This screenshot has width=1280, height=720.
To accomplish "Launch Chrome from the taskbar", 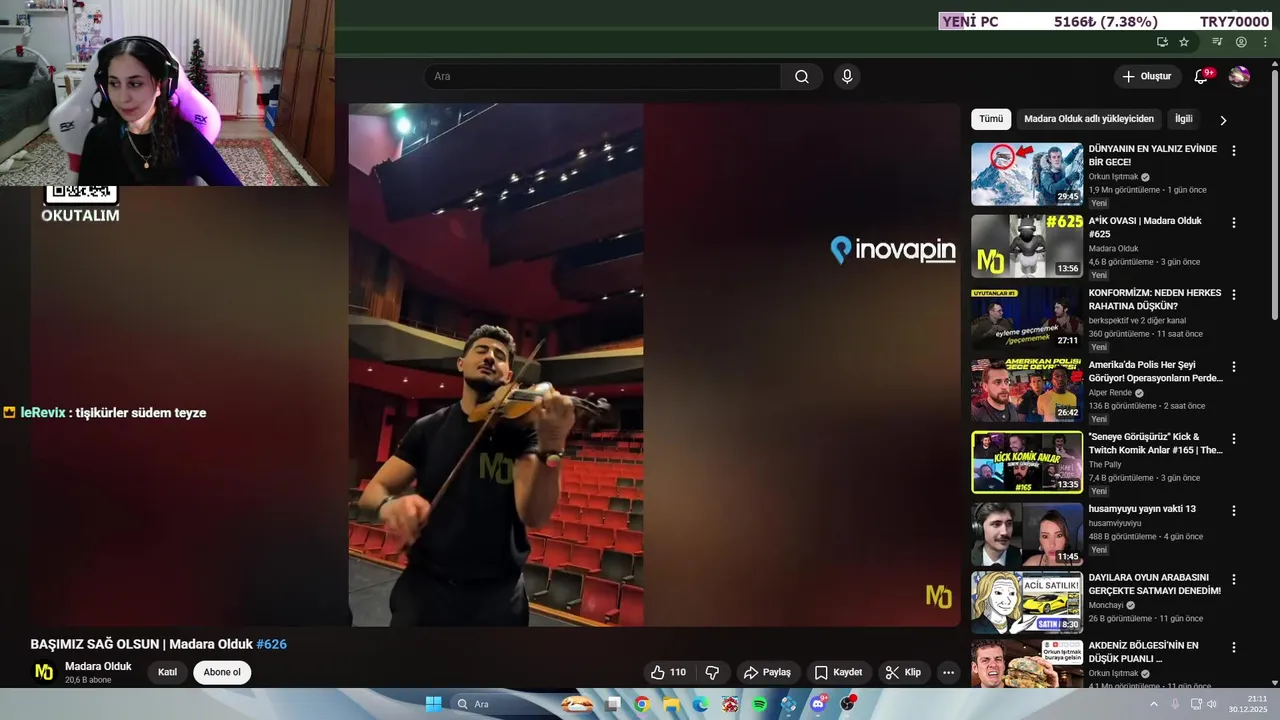I will (642, 704).
